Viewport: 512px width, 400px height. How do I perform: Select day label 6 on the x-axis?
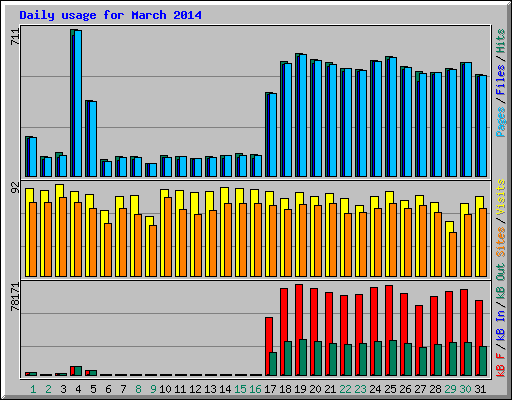pyautogui.click(x=108, y=389)
